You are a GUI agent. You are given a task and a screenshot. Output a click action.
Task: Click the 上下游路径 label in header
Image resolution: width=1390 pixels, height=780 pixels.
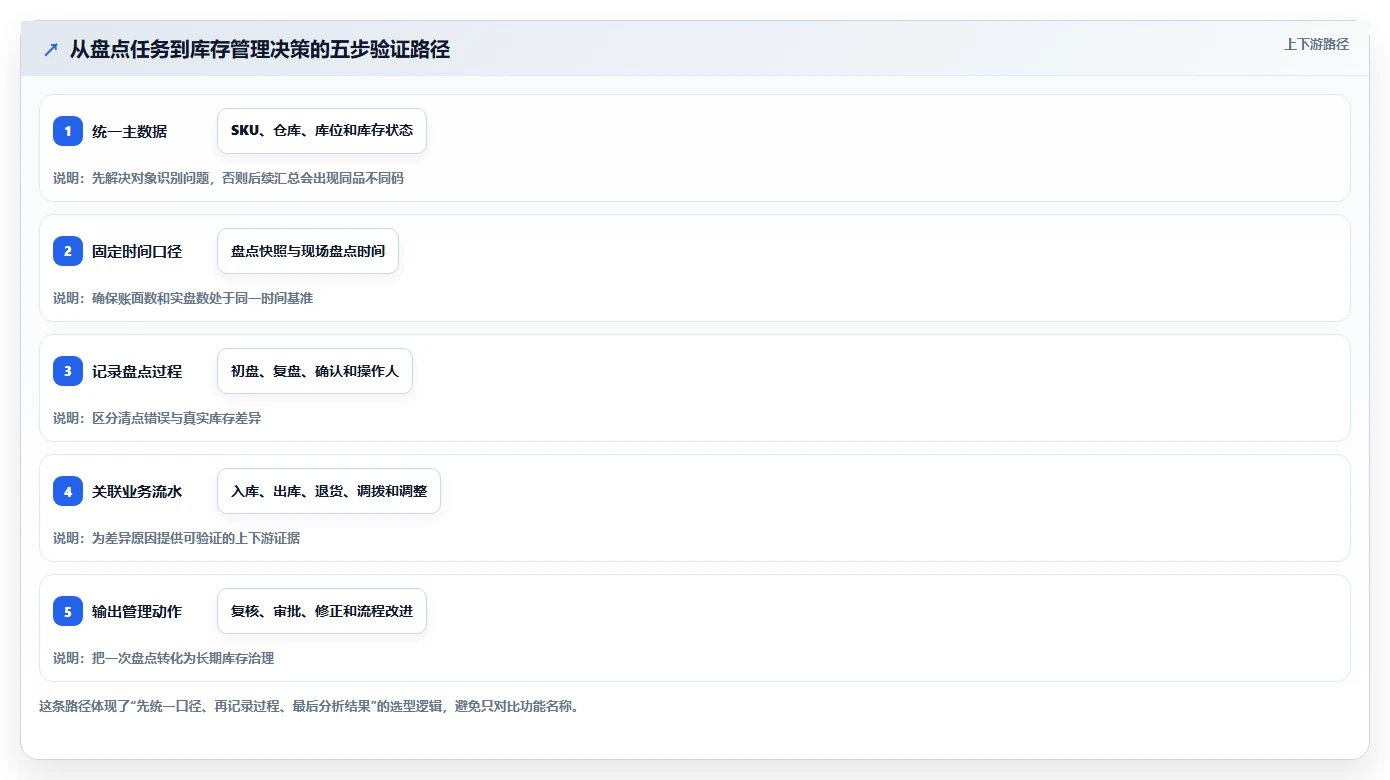point(1316,44)
